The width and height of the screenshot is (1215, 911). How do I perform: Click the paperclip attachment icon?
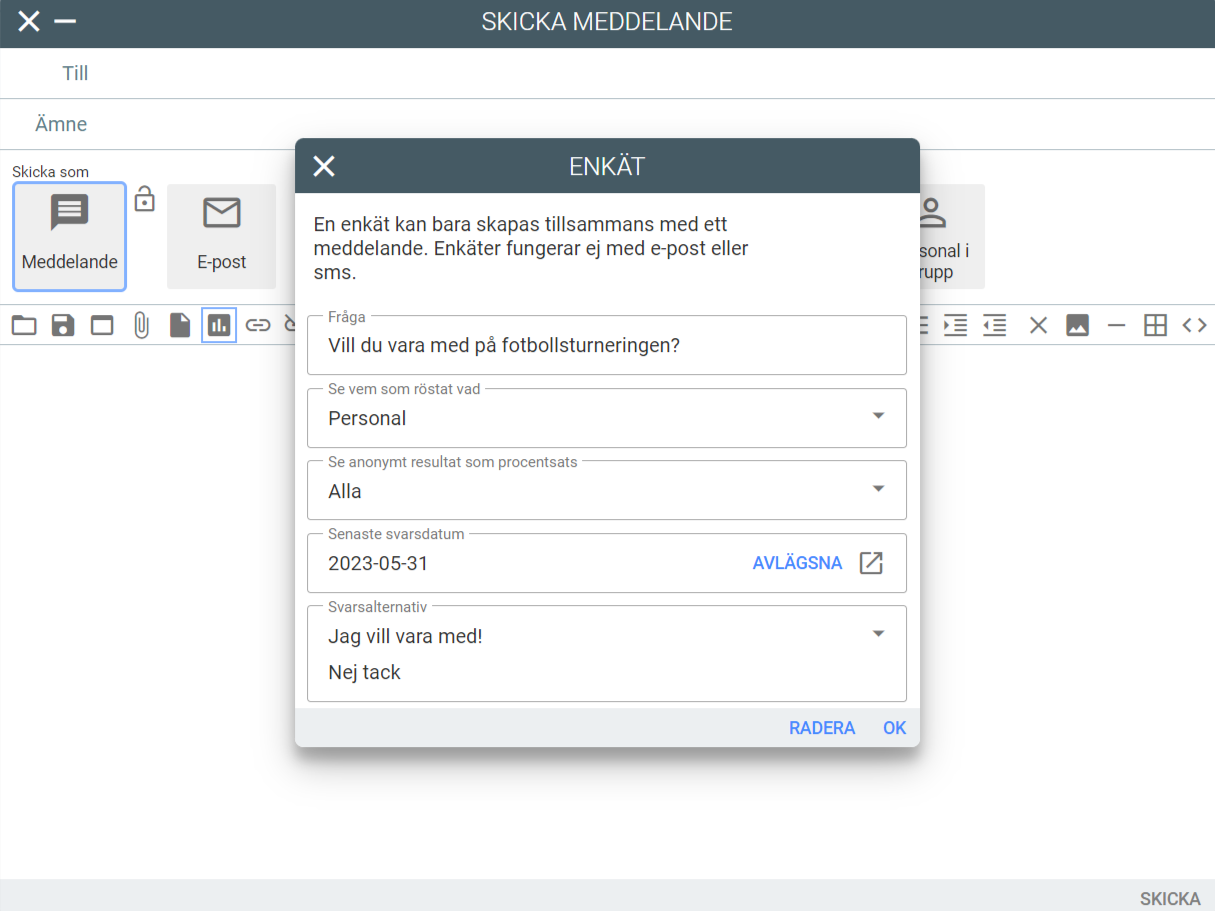point(141,325)
